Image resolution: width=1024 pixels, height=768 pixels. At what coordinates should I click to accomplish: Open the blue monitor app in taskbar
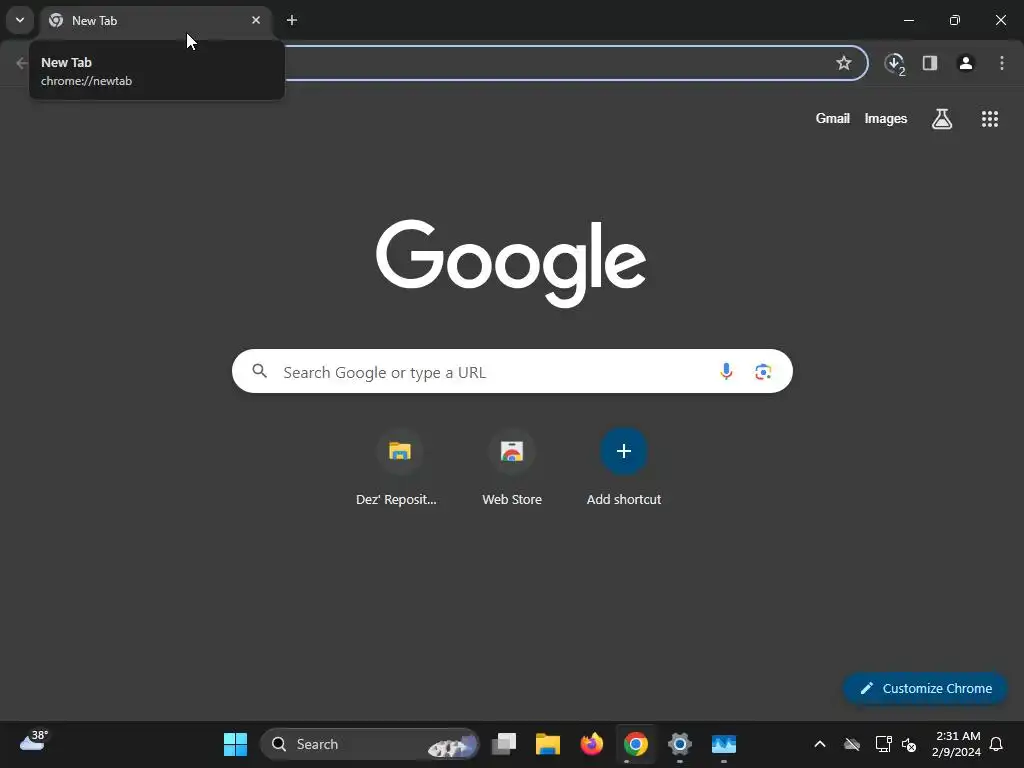724,744
